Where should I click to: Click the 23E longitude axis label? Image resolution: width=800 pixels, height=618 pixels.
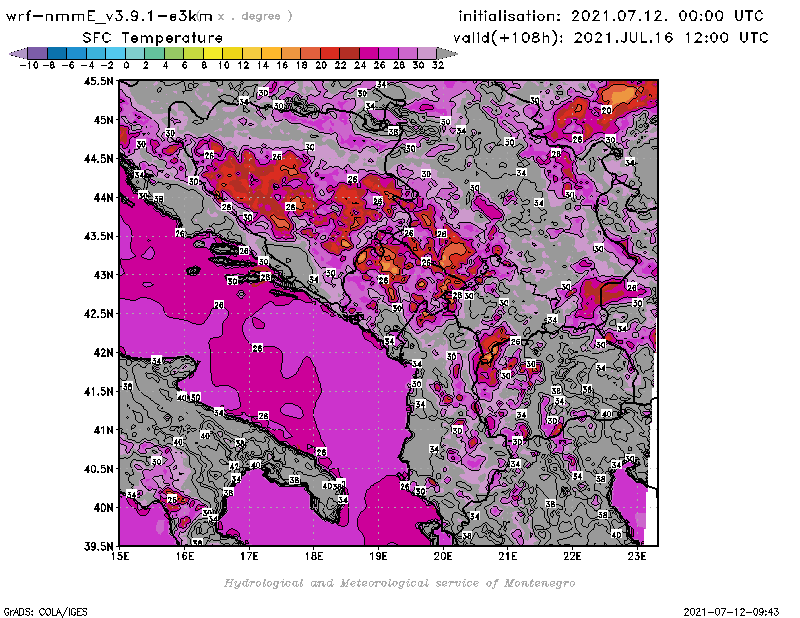pyautogui.click(x=637, y=556)
